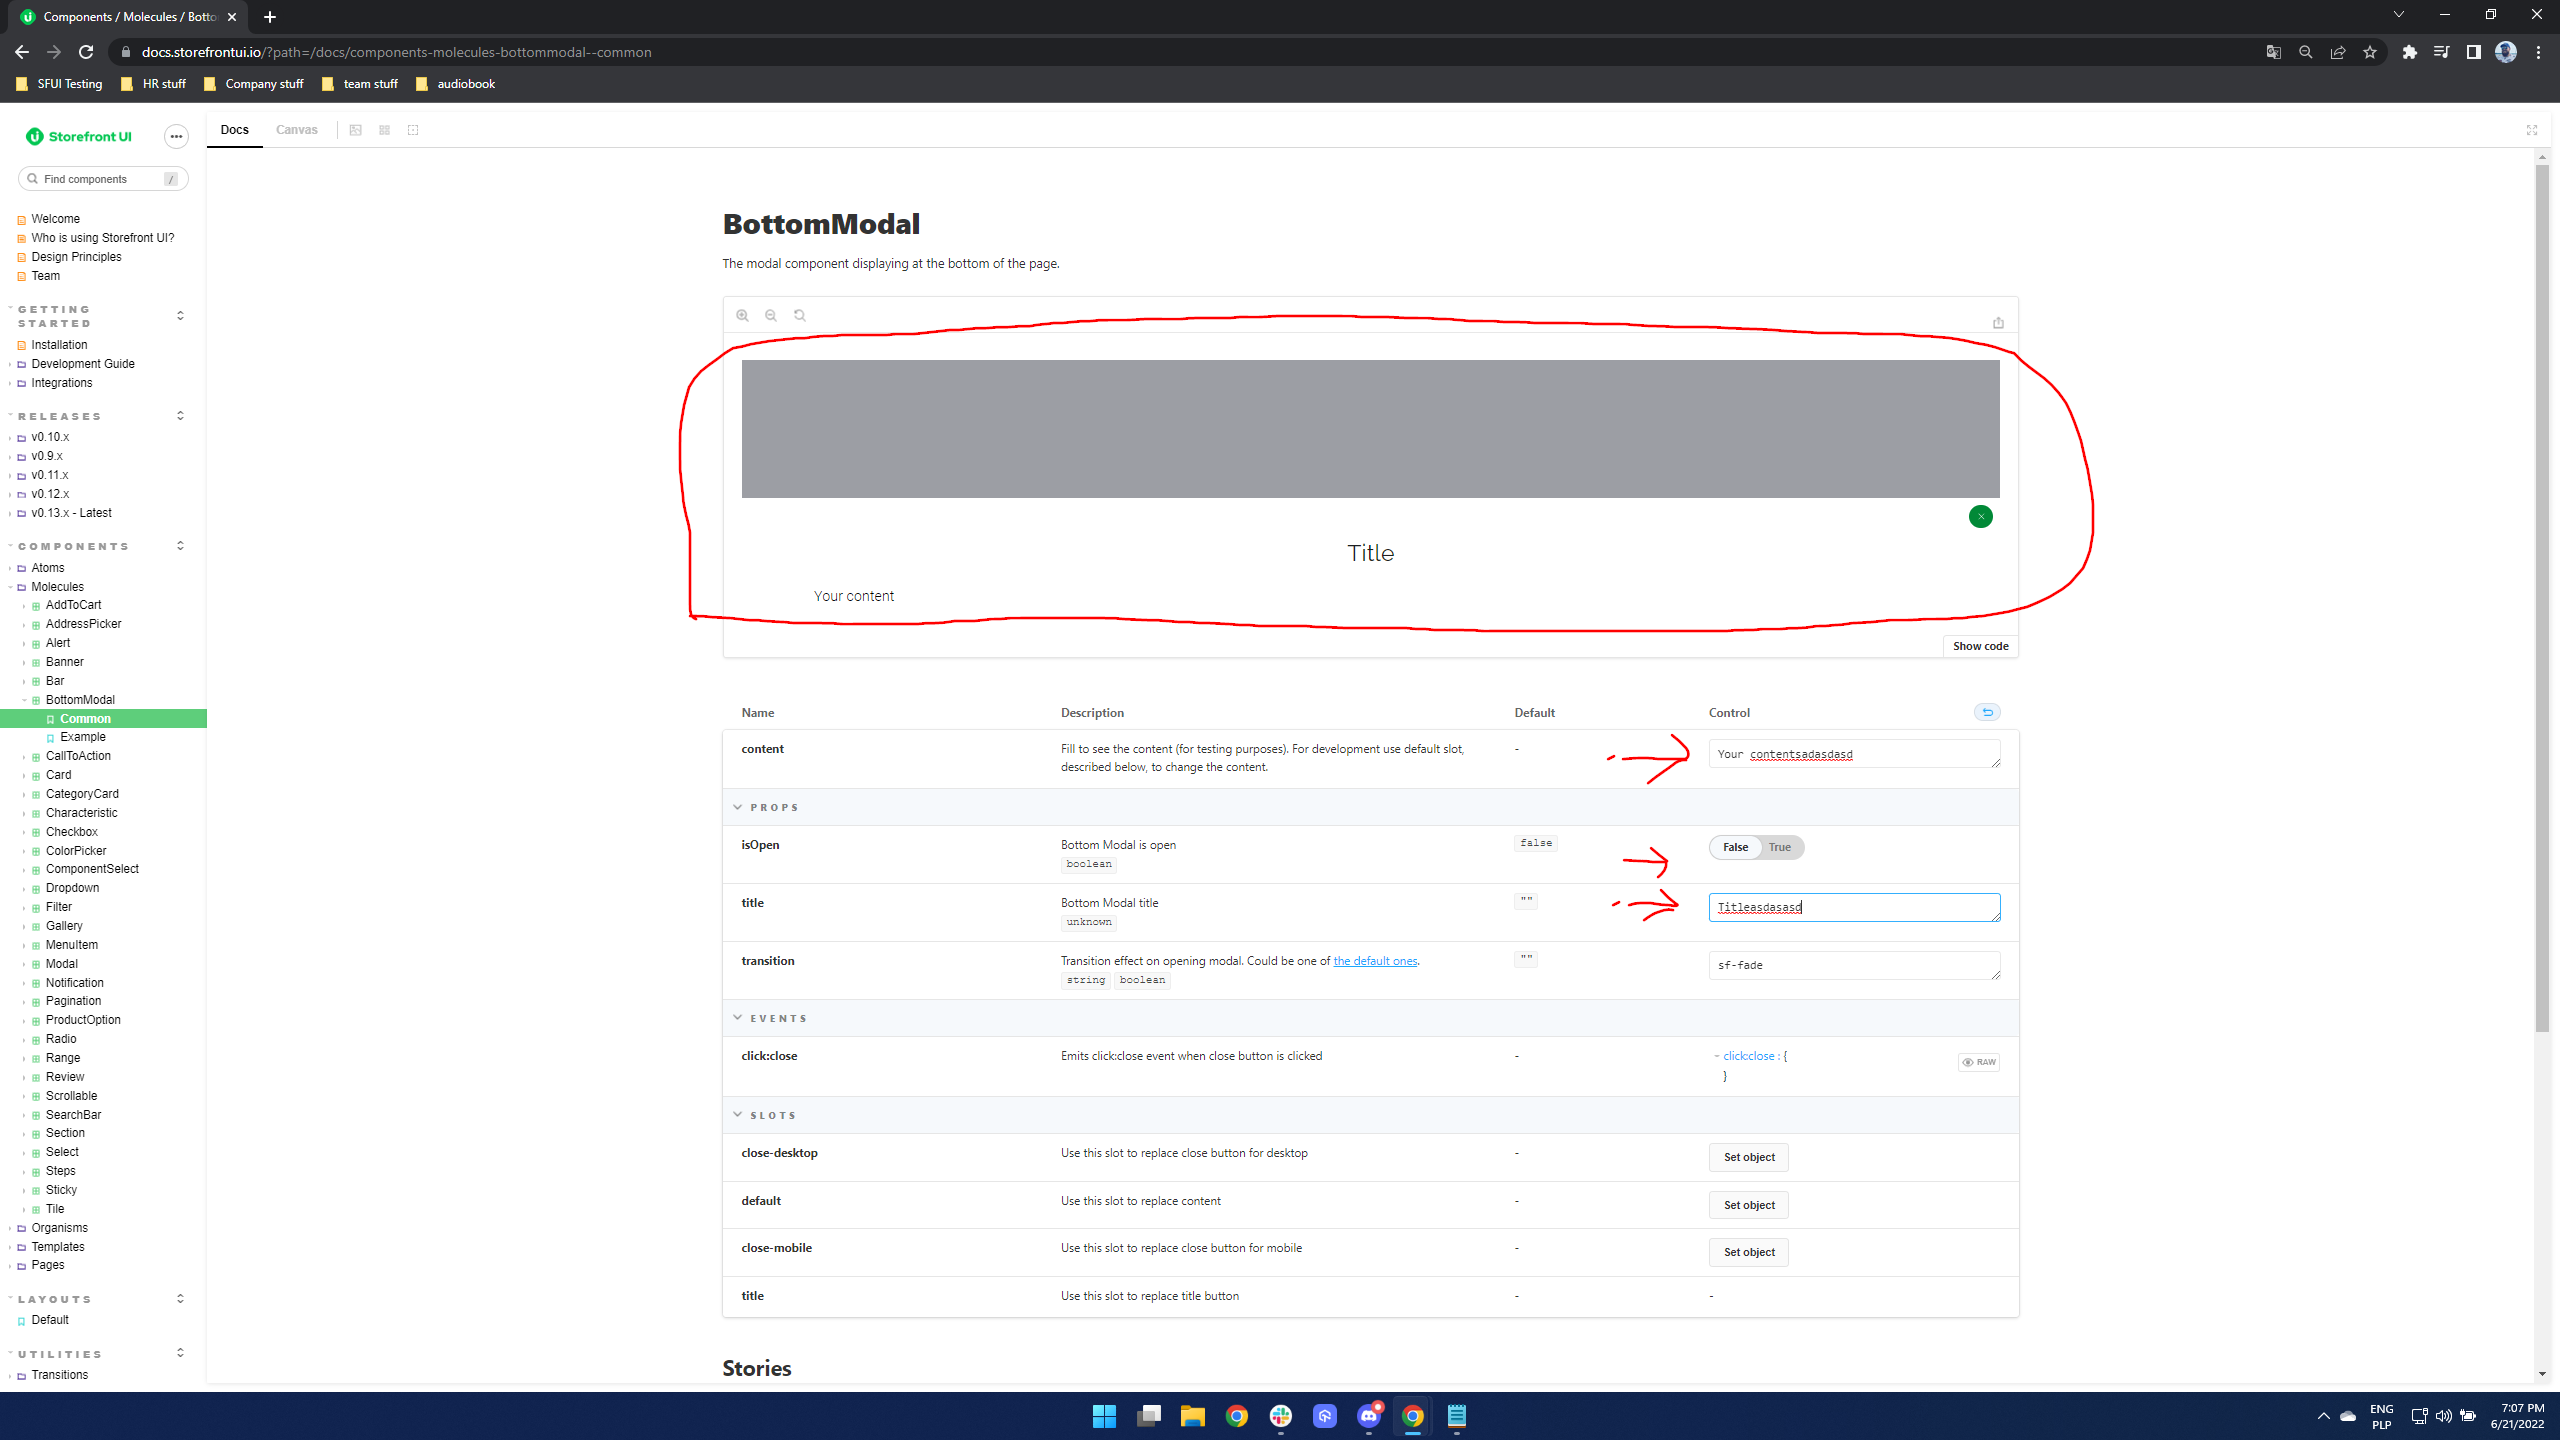Click zoom in icon in preview toolbar
The height and width of the screenshot is (1440, 2560).
click(x=742, y=315)
